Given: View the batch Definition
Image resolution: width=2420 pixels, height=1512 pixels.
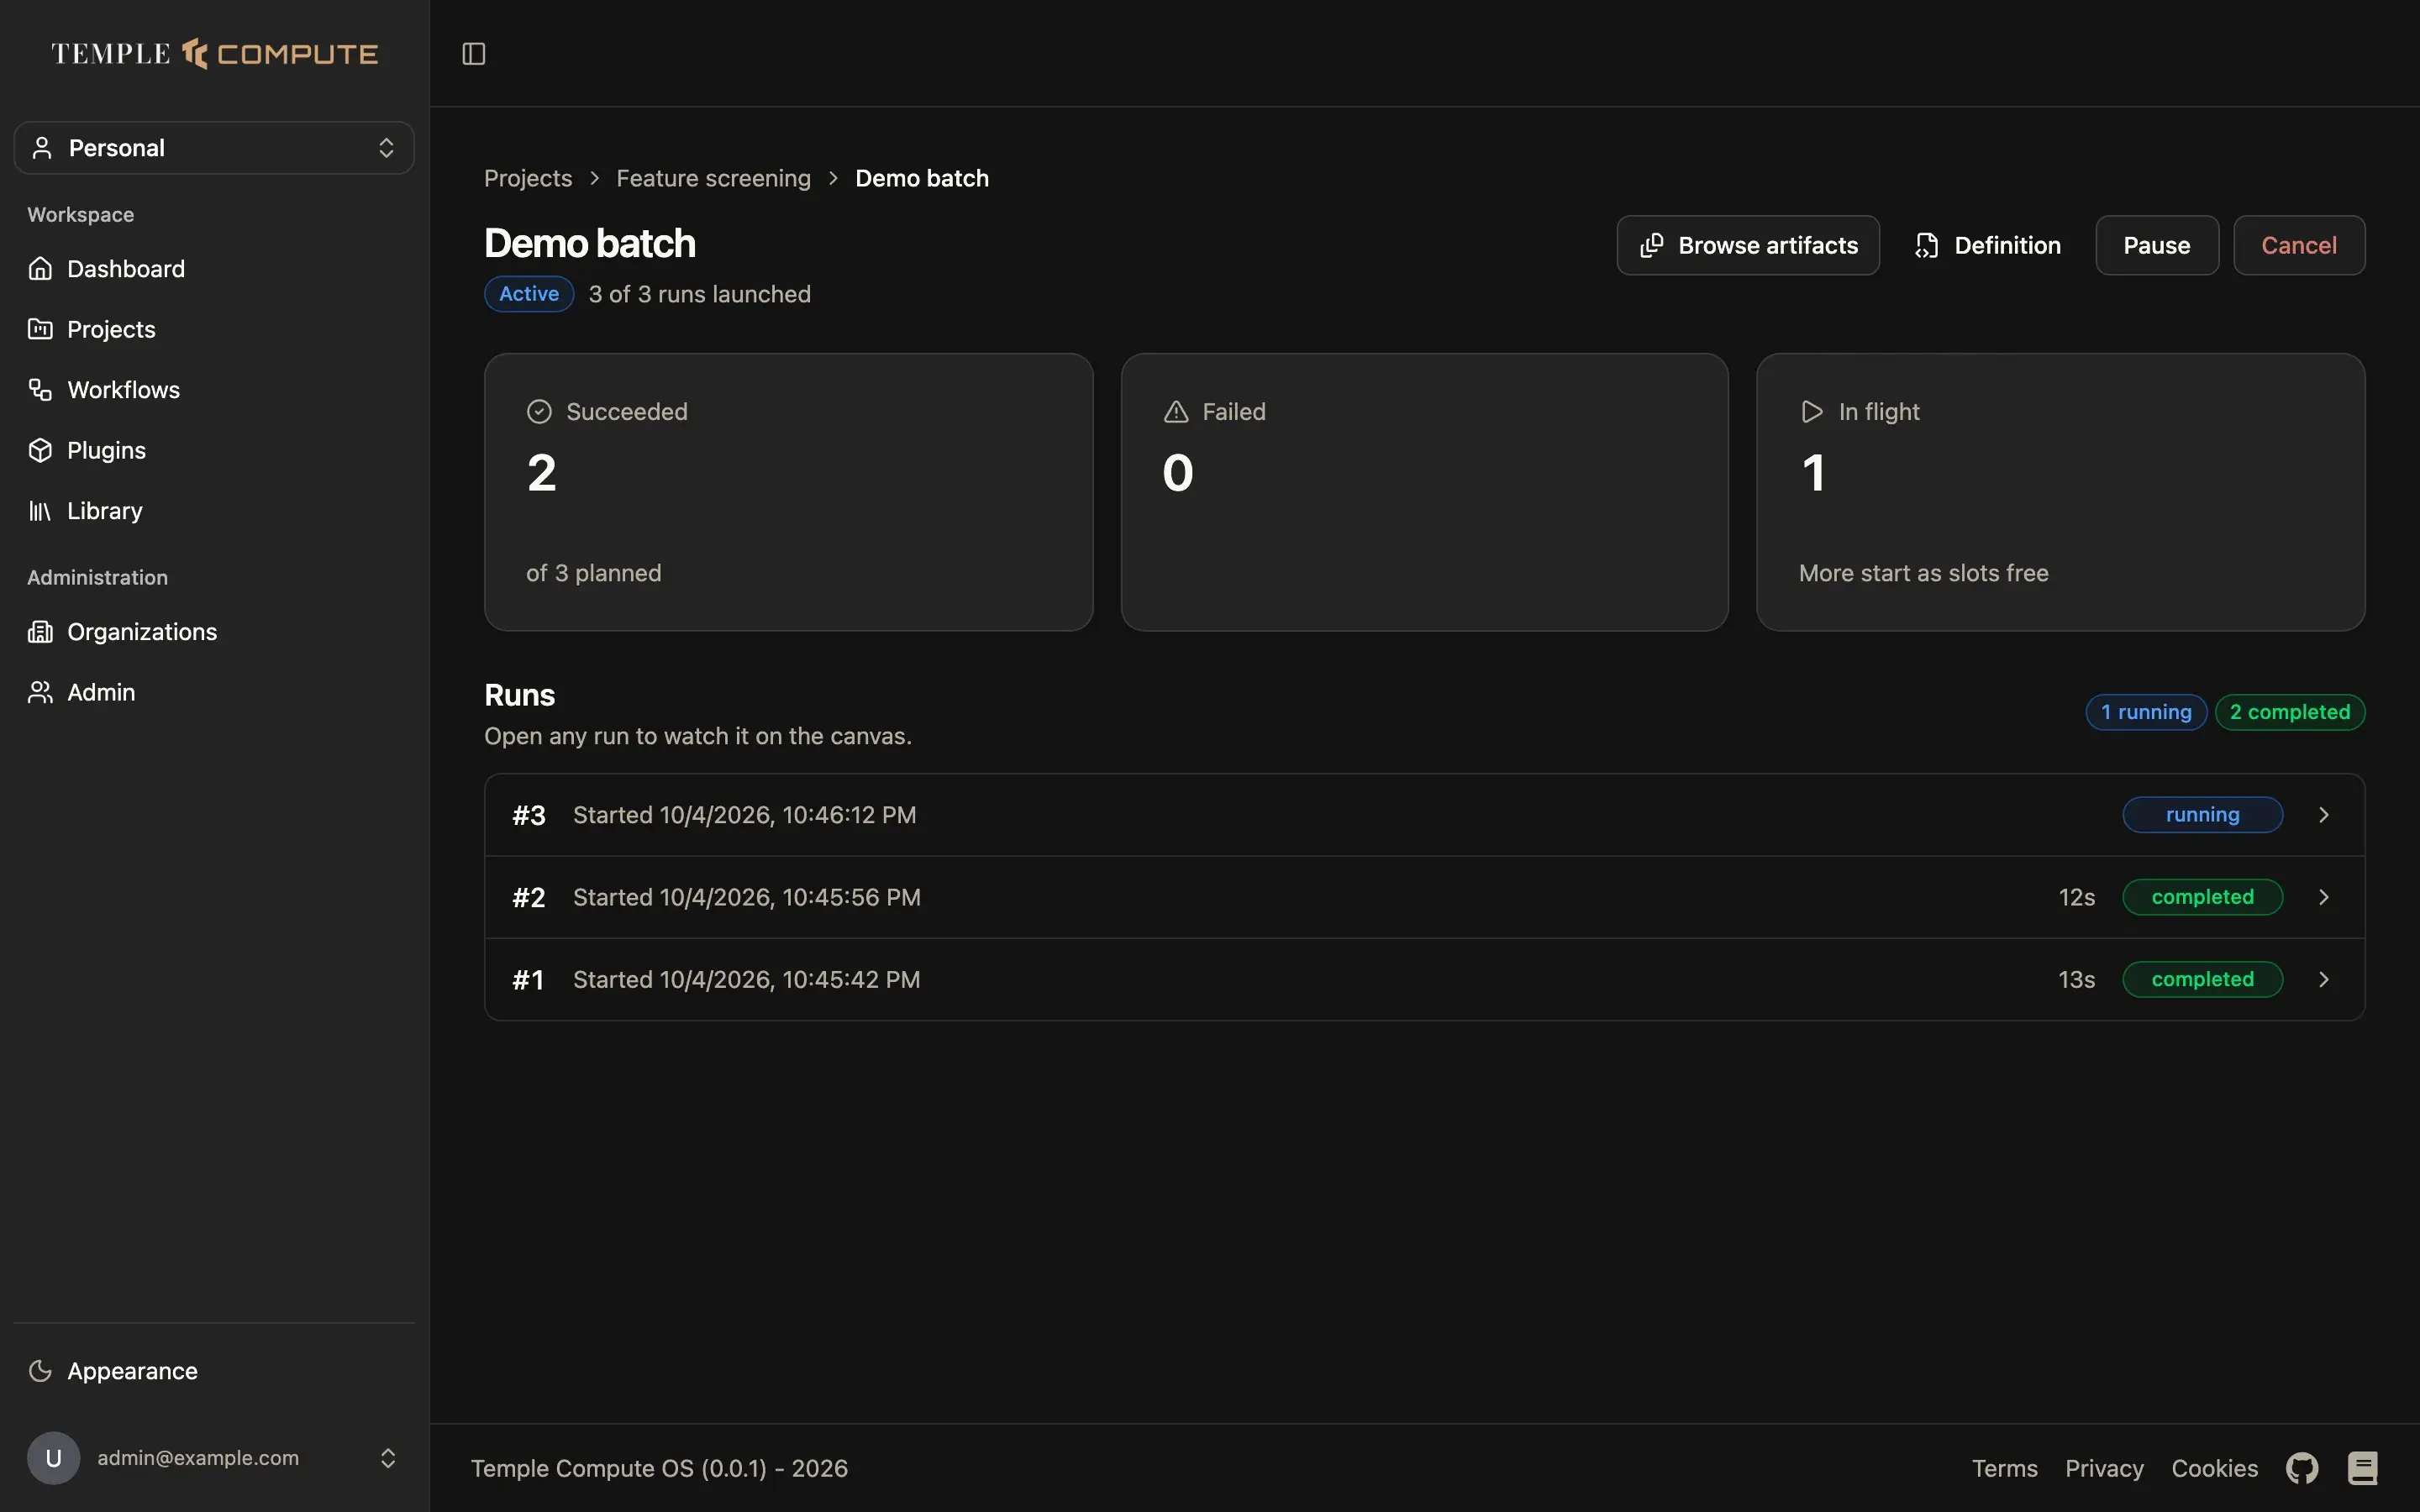Looking at the screenshot, I should click(x=1988, y=245).
